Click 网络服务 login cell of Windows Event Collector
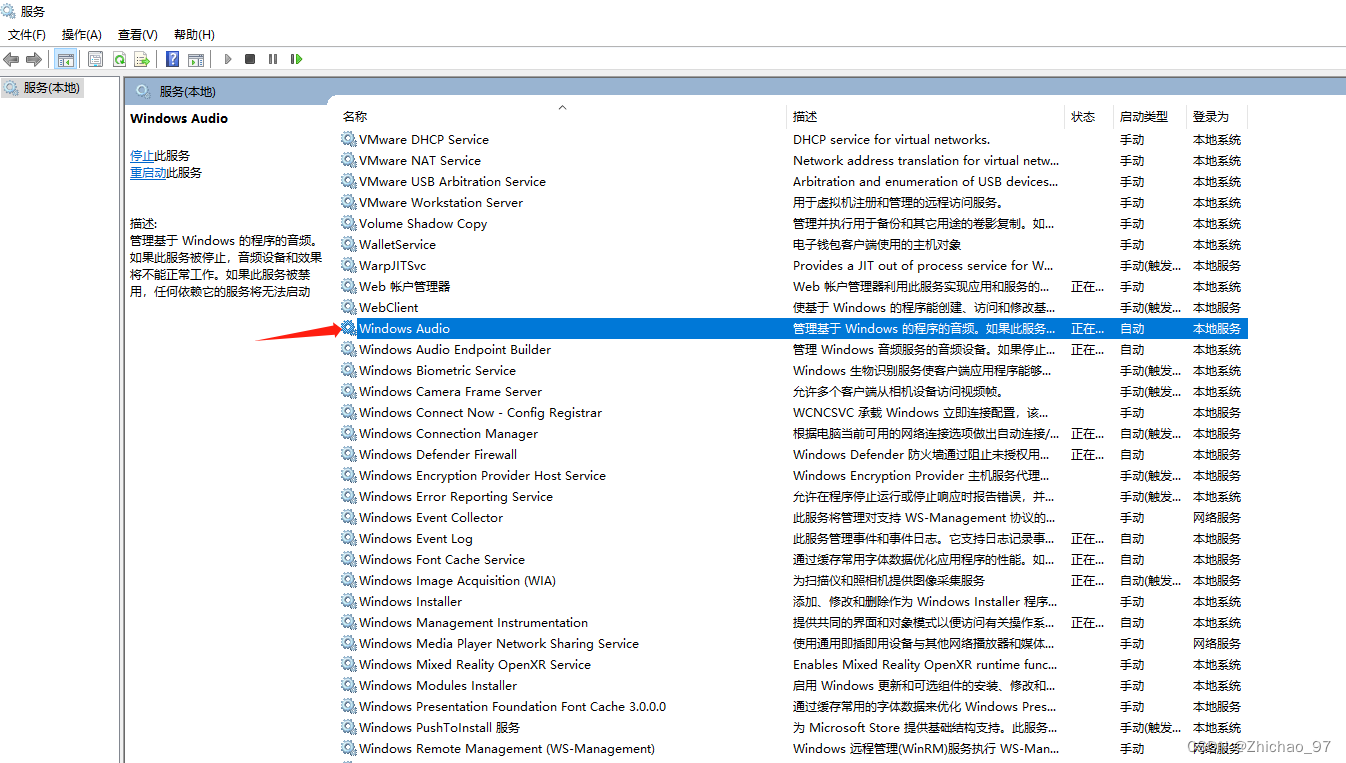The image size is (1346, 763). (x=1217, y=517)
